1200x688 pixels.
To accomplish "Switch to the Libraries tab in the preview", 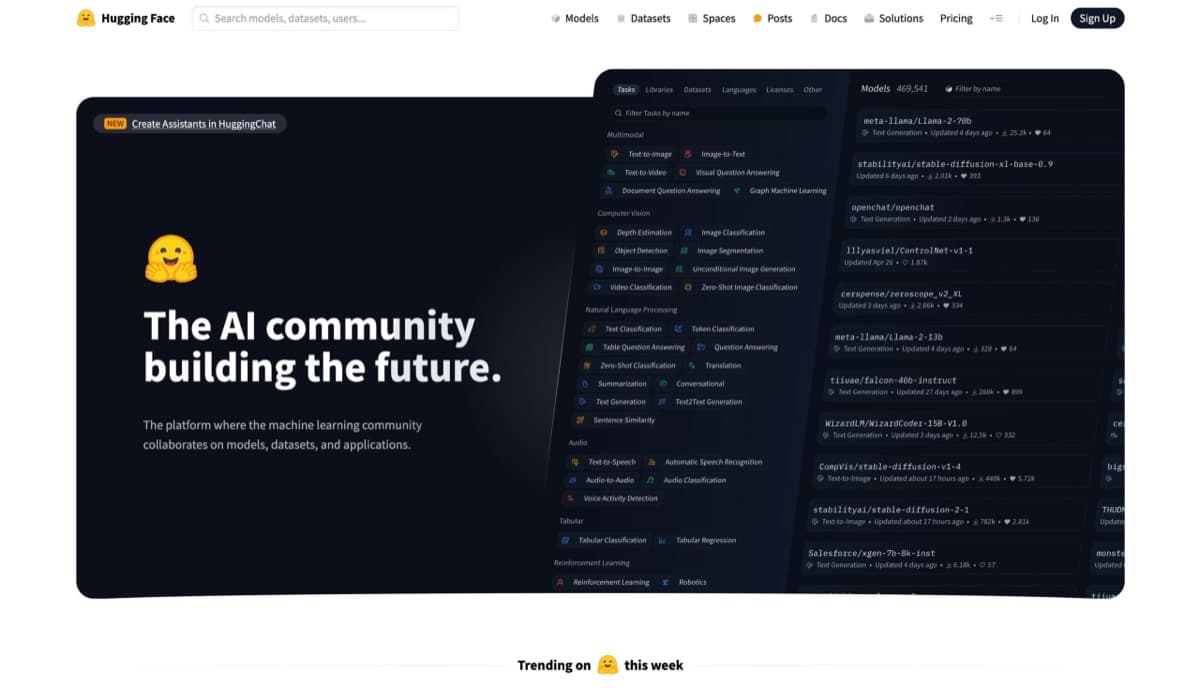I will pos(659,90).
